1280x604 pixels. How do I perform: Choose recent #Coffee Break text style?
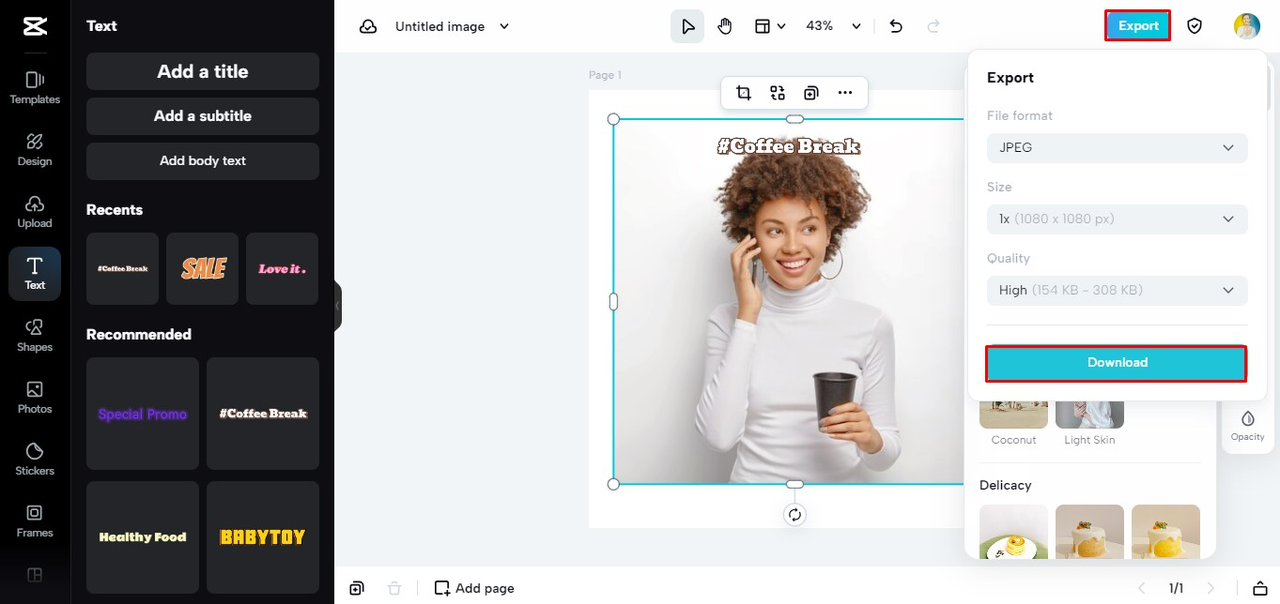(x=122, y=269)
